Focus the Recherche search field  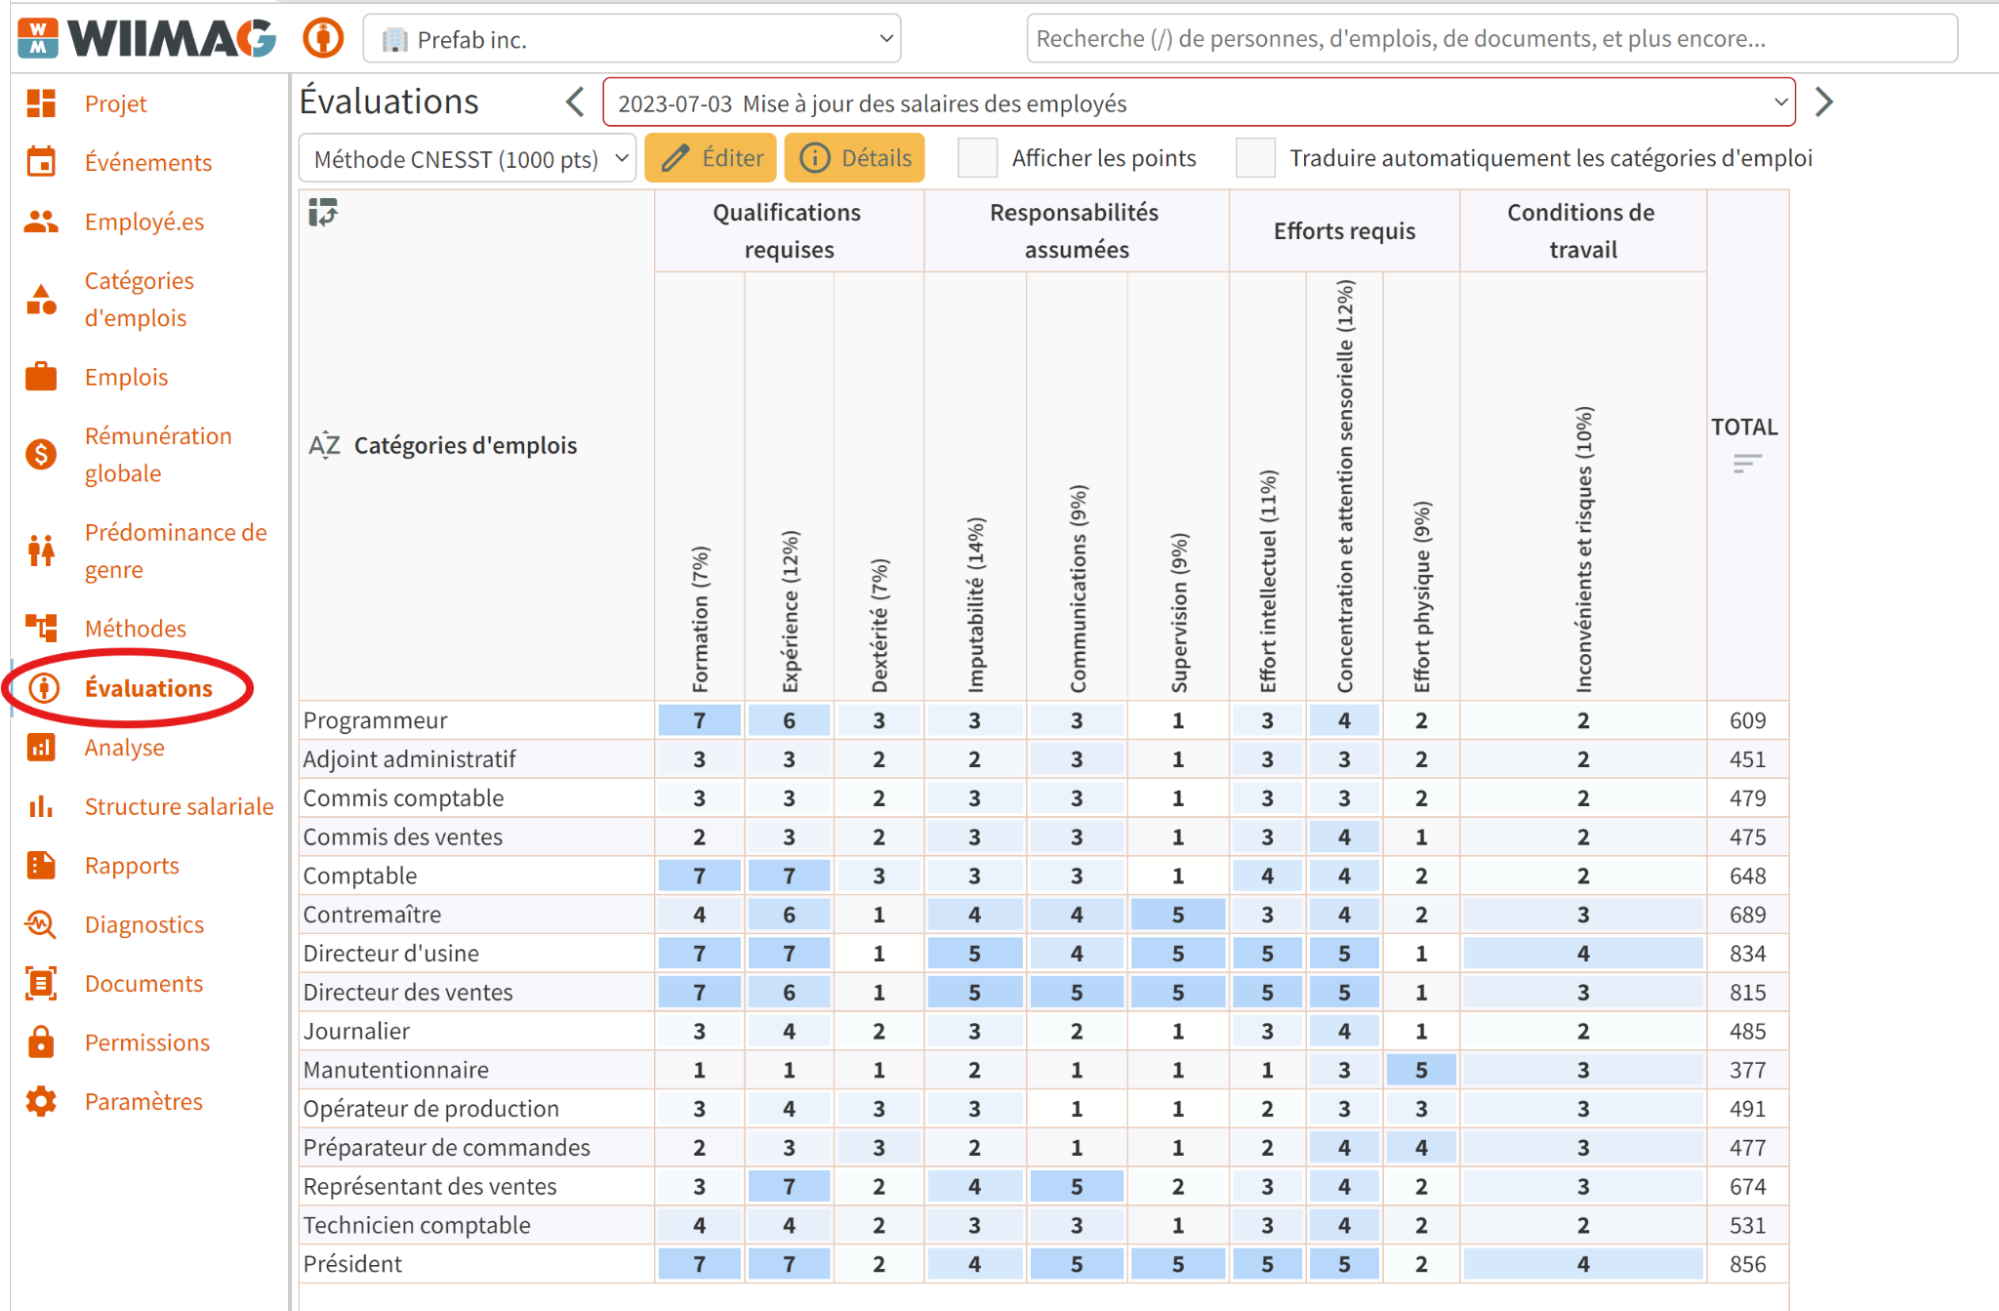coord(1492,39)
